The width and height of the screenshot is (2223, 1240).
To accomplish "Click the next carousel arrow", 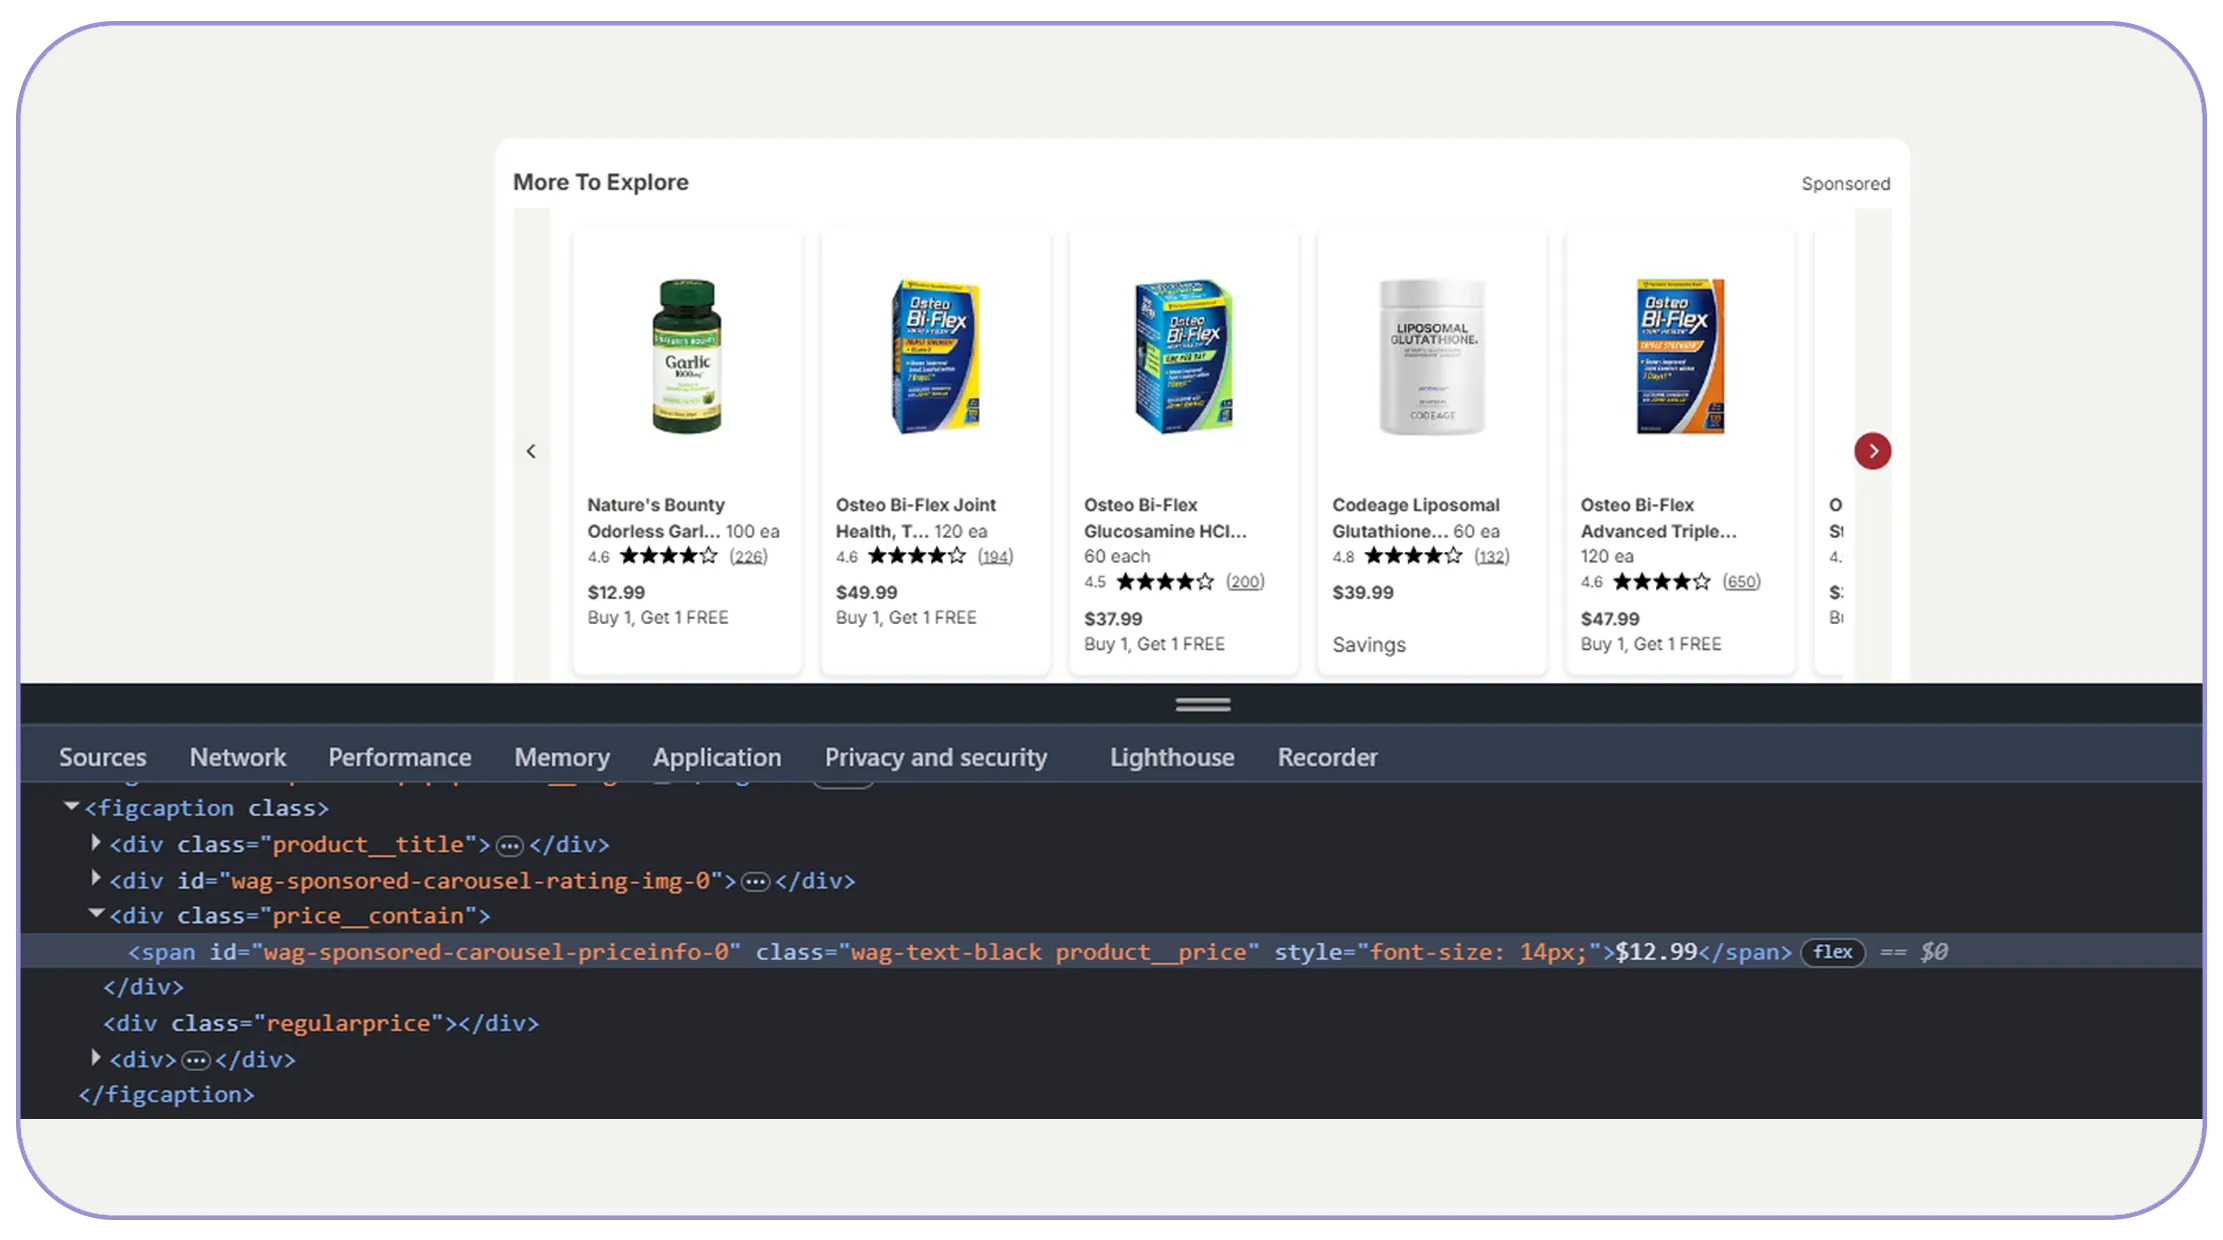I will [x=1872, y=451].
